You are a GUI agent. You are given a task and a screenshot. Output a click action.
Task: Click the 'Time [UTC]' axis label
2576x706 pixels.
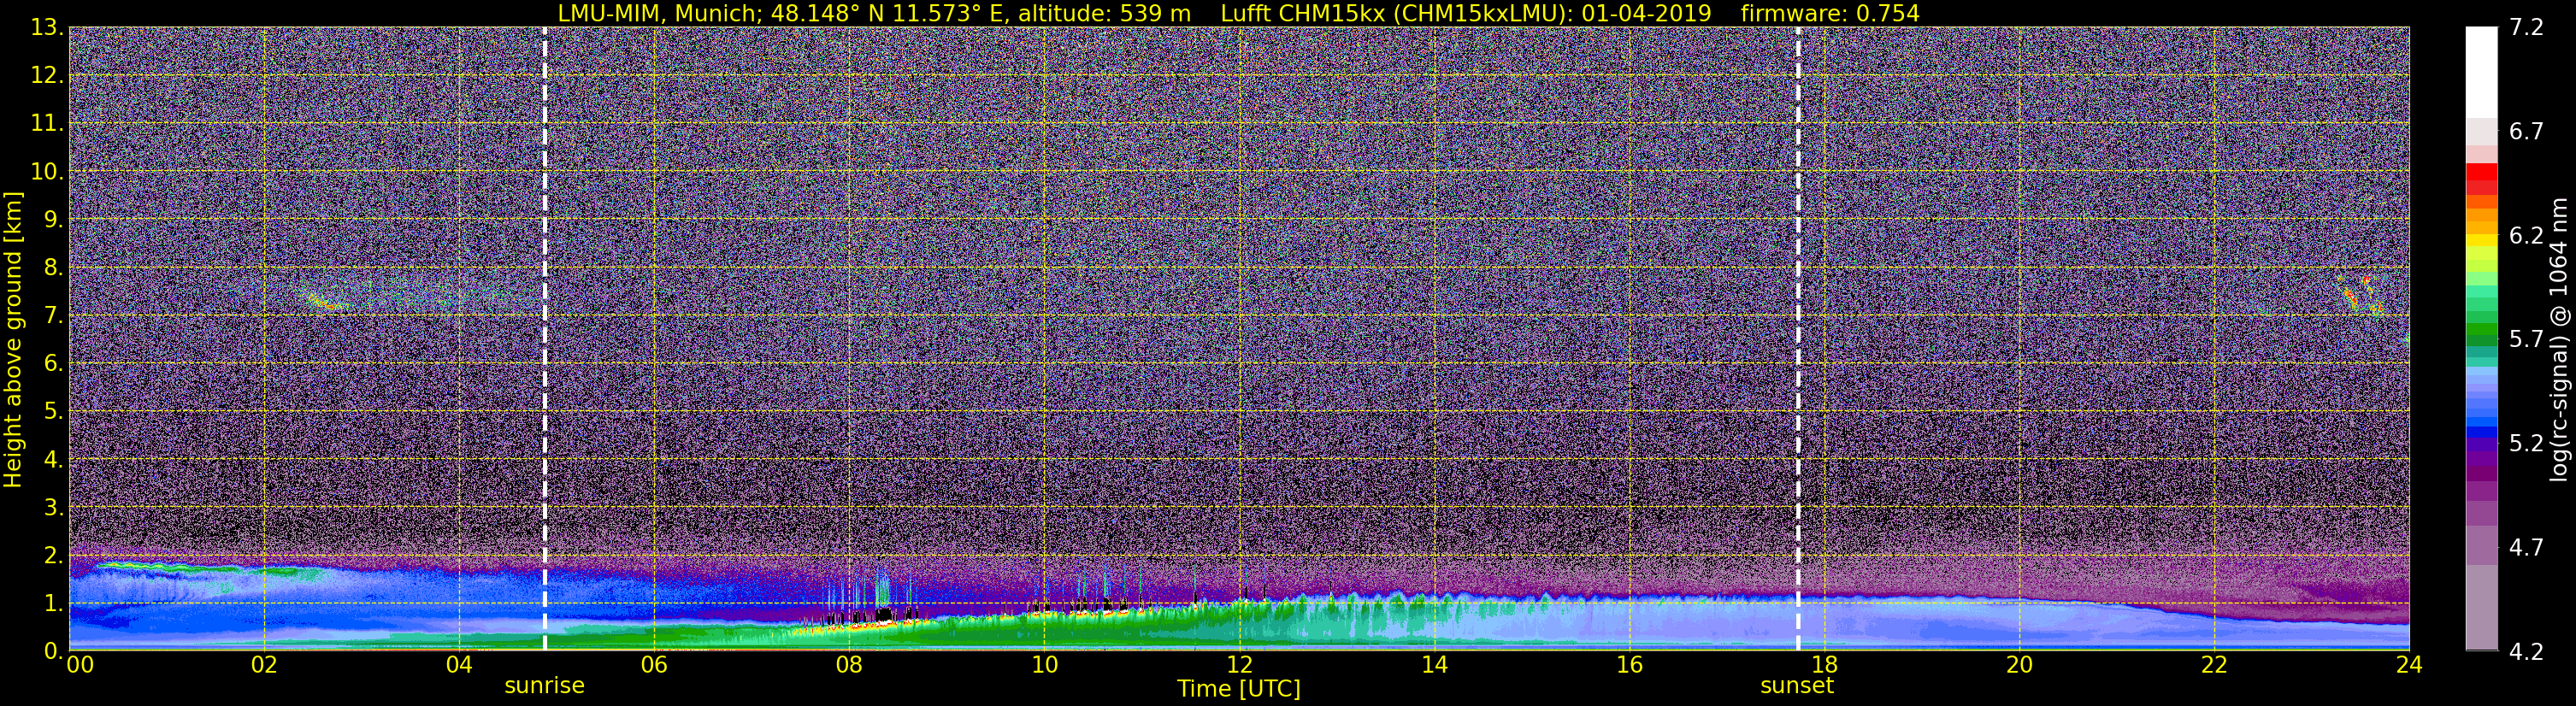[1239, 689]
